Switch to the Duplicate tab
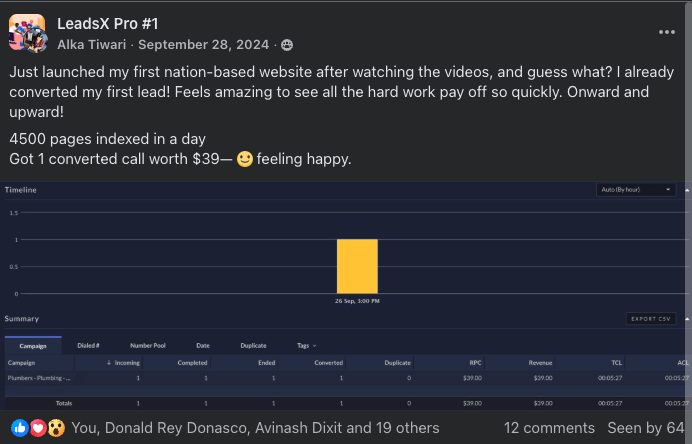Image resolution: width=692 pixels, height=444 pixels. click(253, 345)
